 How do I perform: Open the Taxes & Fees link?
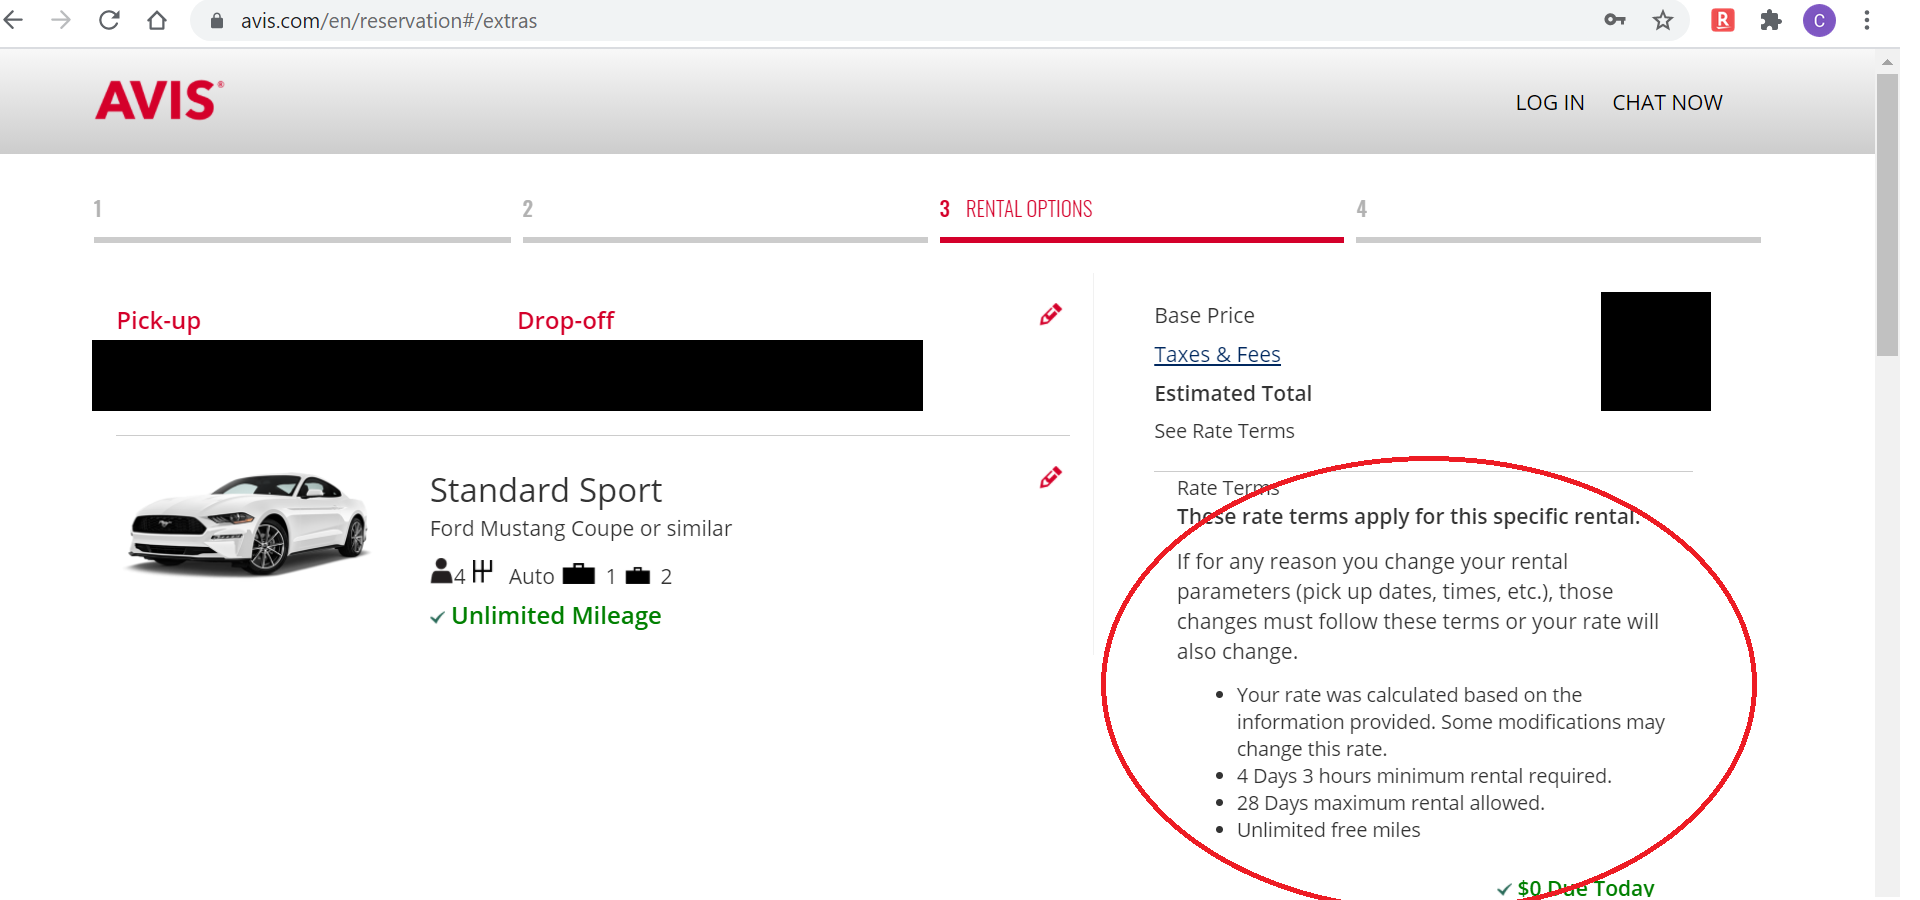(x=1217, y=355)
